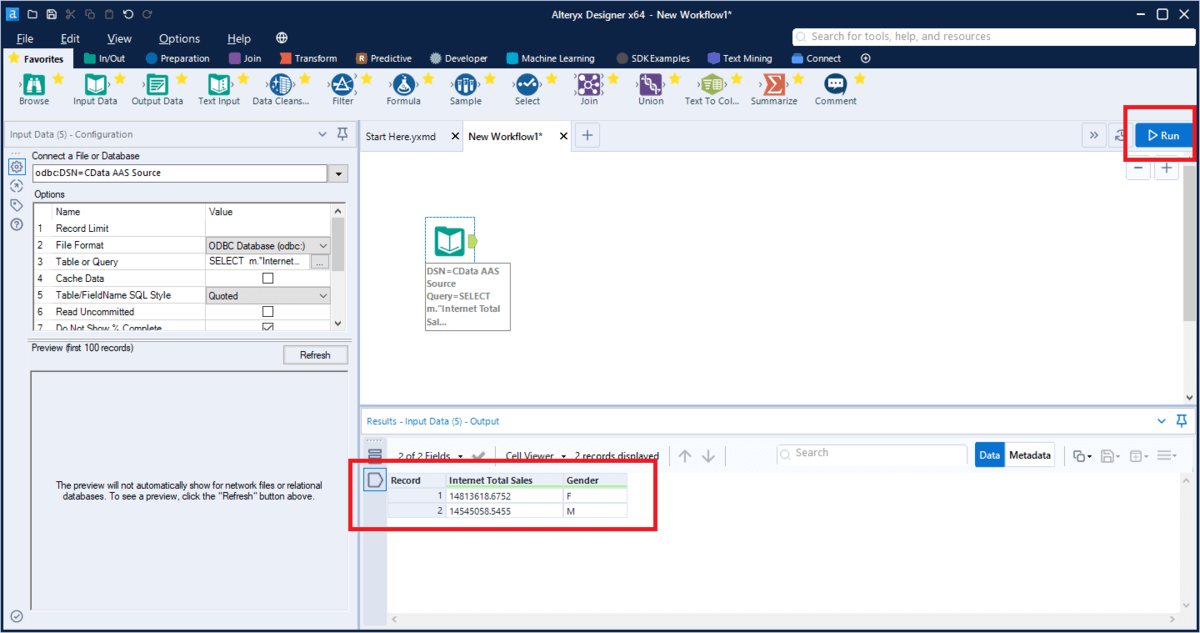Switch to Transform tool category
1200x633 pixels.
(308, 58)
